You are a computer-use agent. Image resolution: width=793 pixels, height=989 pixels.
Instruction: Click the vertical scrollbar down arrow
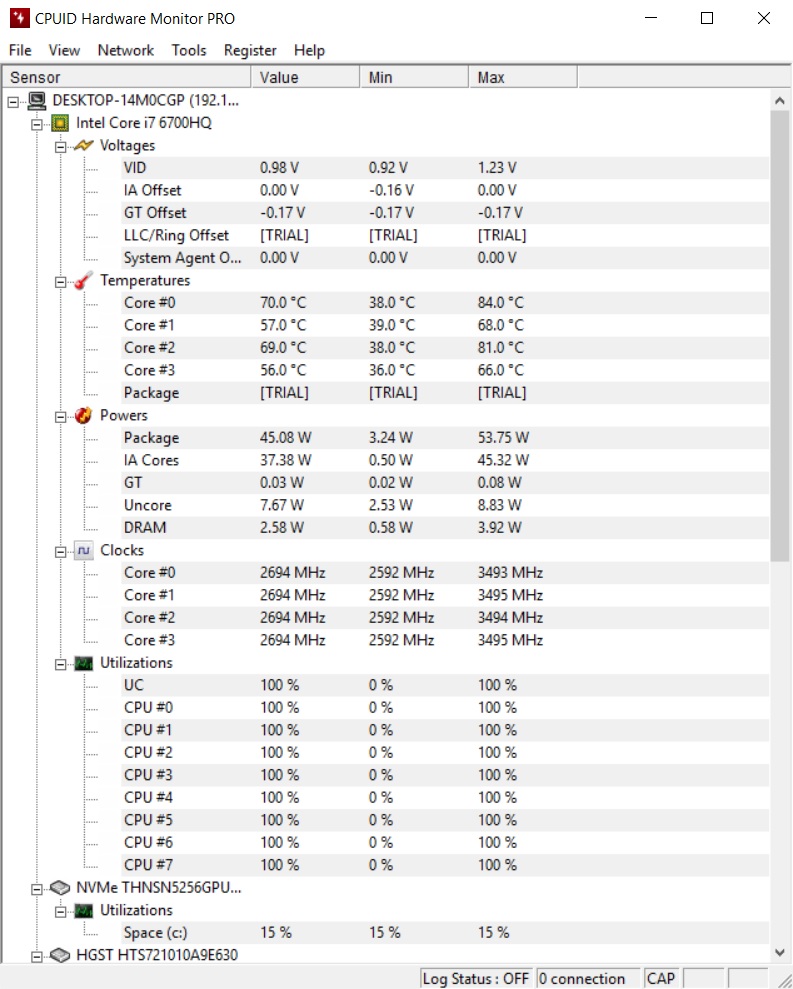[780, 952]
